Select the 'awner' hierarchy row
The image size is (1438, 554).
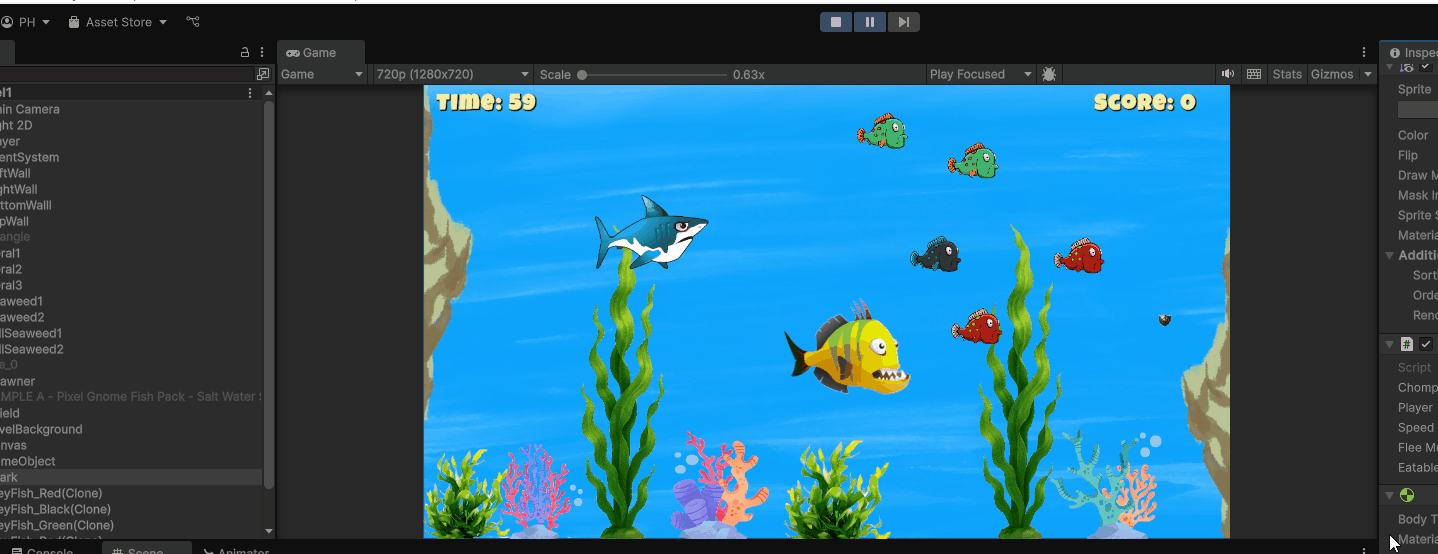pyautogui.click(x=131, y=381)
